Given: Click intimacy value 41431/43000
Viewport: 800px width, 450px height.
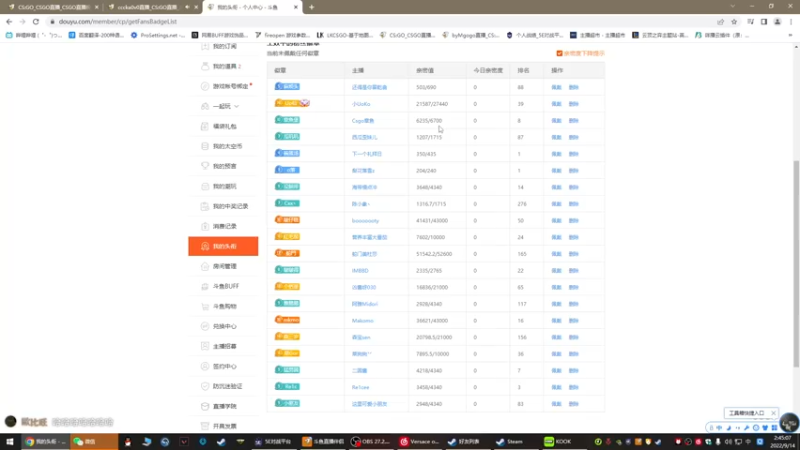Looking at the screenshot, I should pos(432,220).
